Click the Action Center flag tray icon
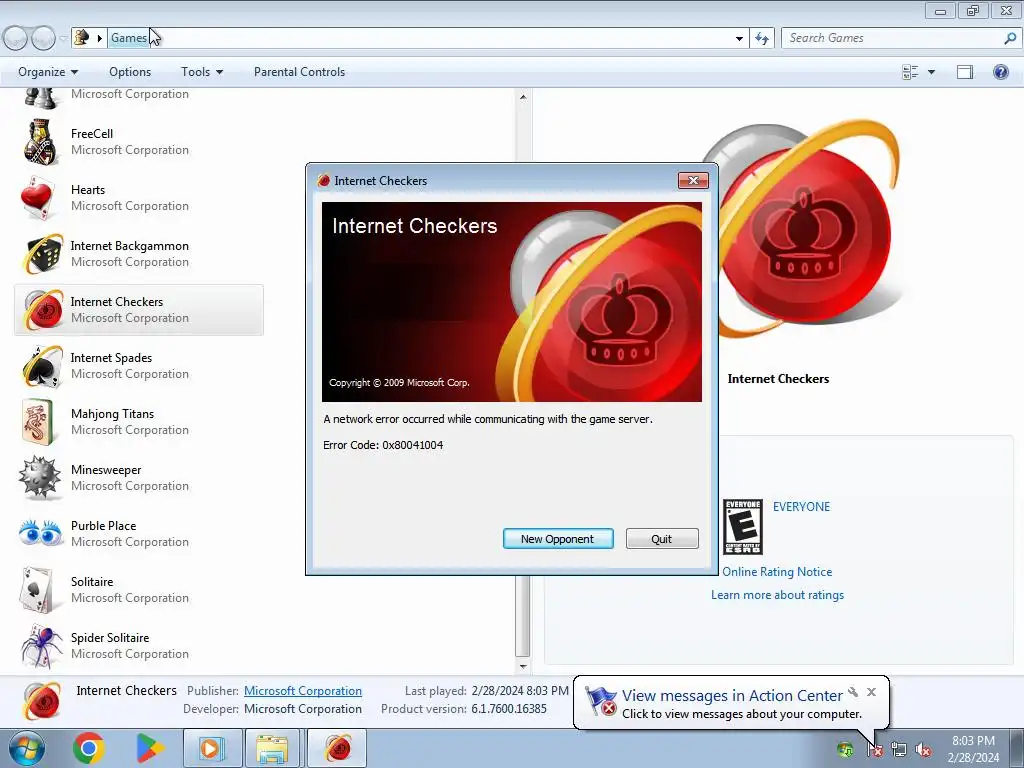 874,749
